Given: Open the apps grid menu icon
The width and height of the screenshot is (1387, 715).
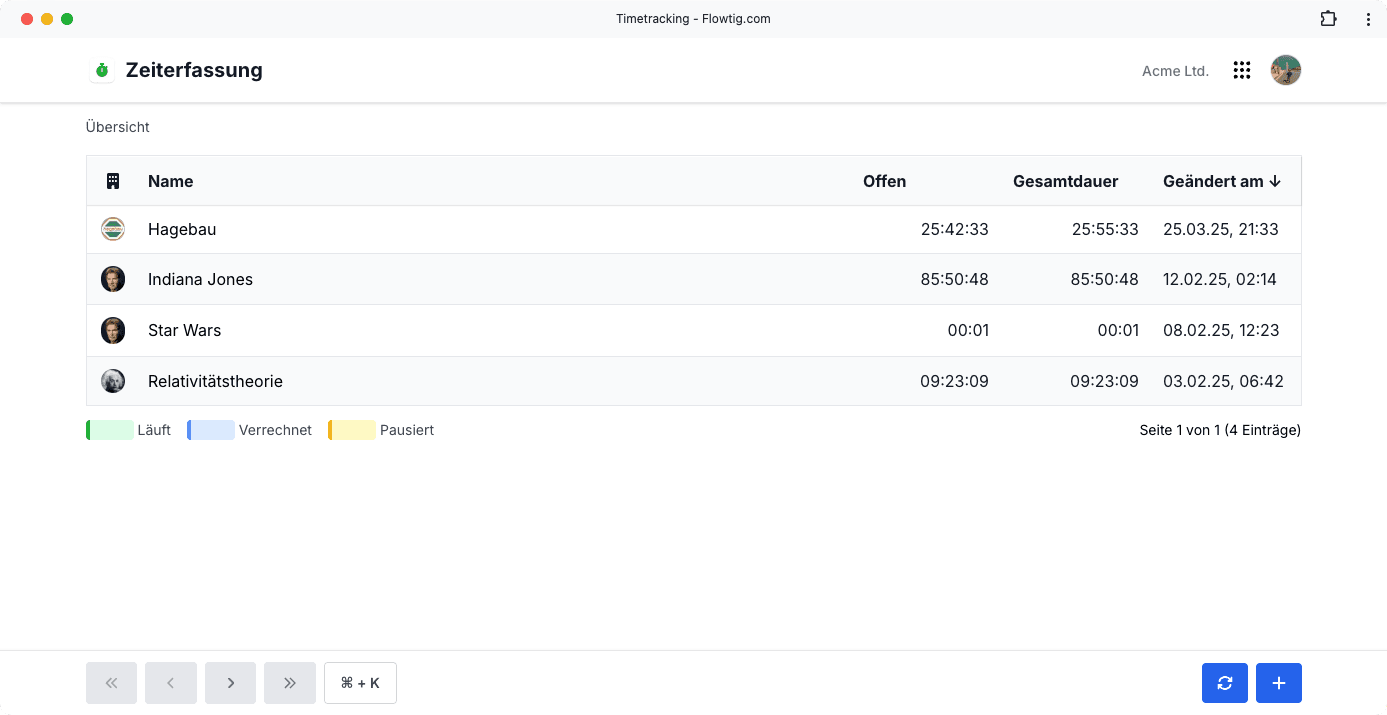Looking at the screenshot, I should pyautogui.click(x=1242, y=70).
